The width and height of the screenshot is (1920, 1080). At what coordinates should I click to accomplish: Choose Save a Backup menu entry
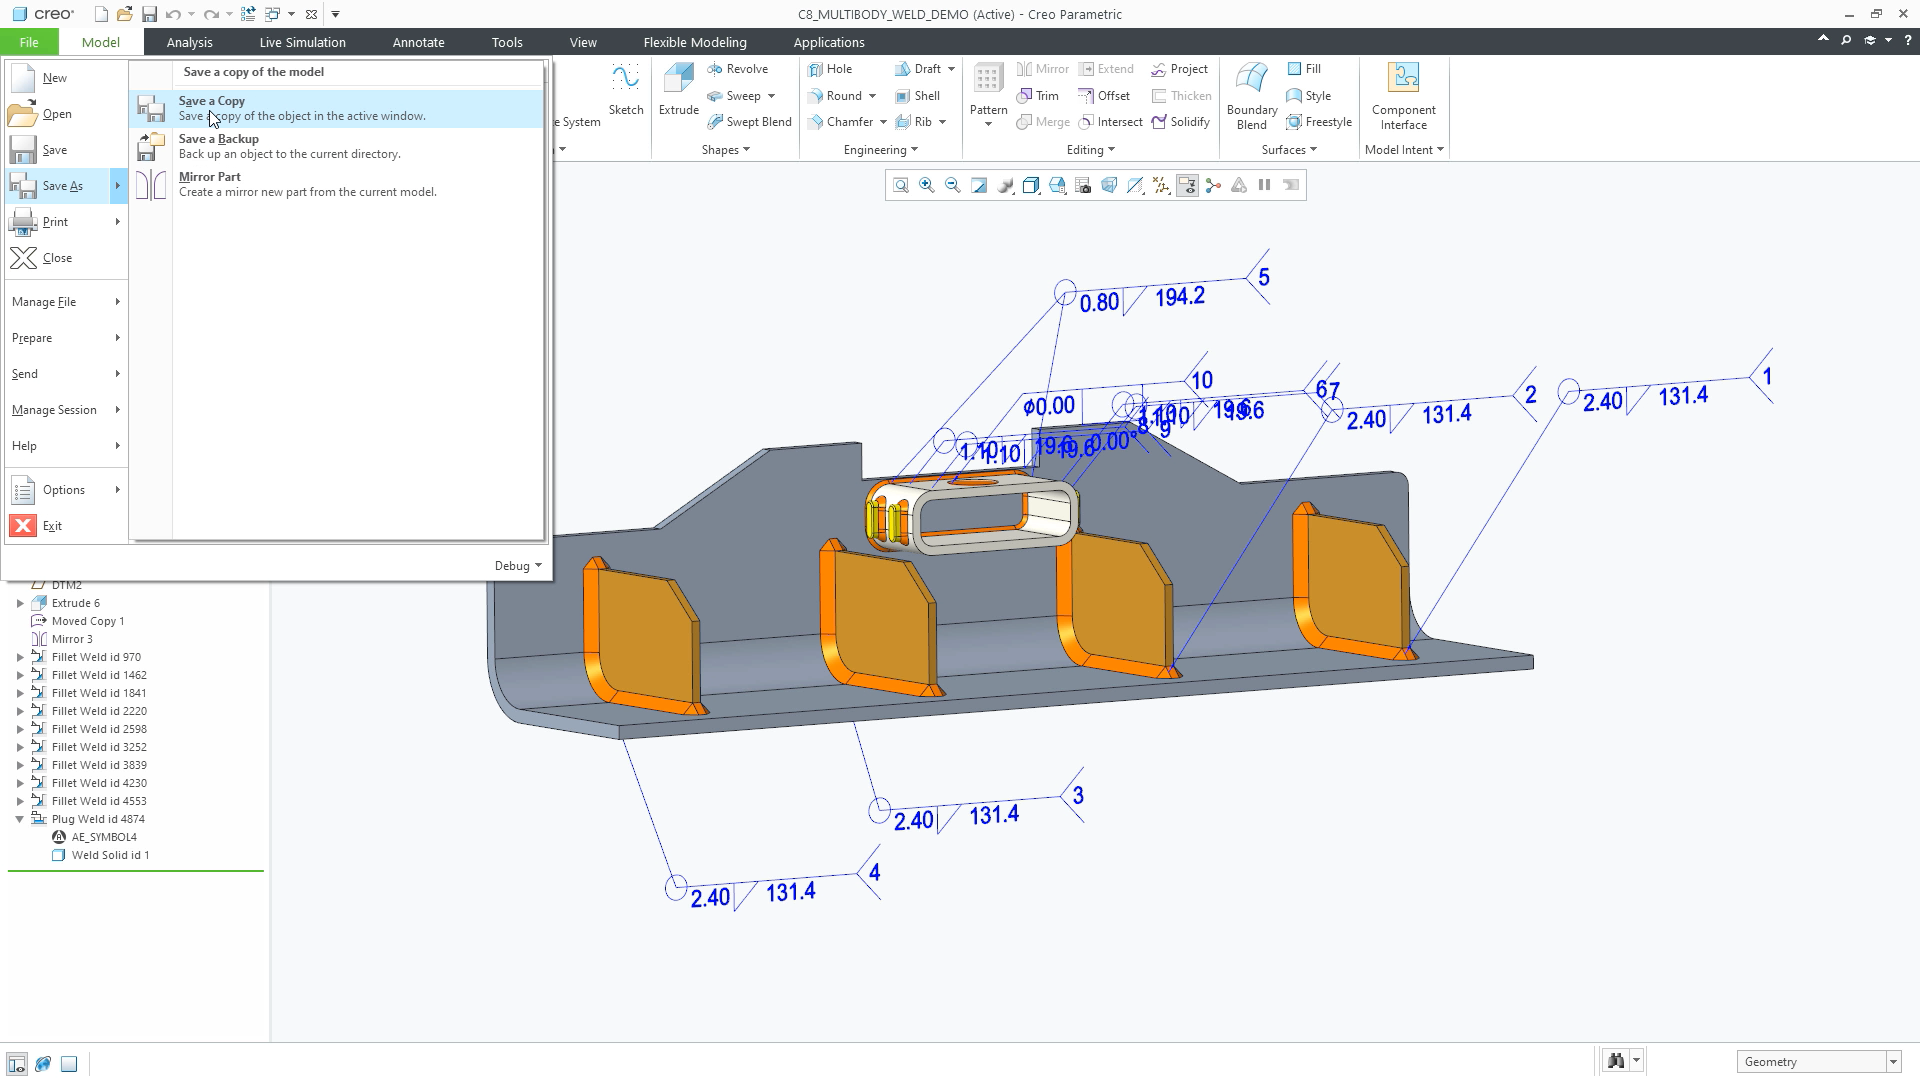338,146
